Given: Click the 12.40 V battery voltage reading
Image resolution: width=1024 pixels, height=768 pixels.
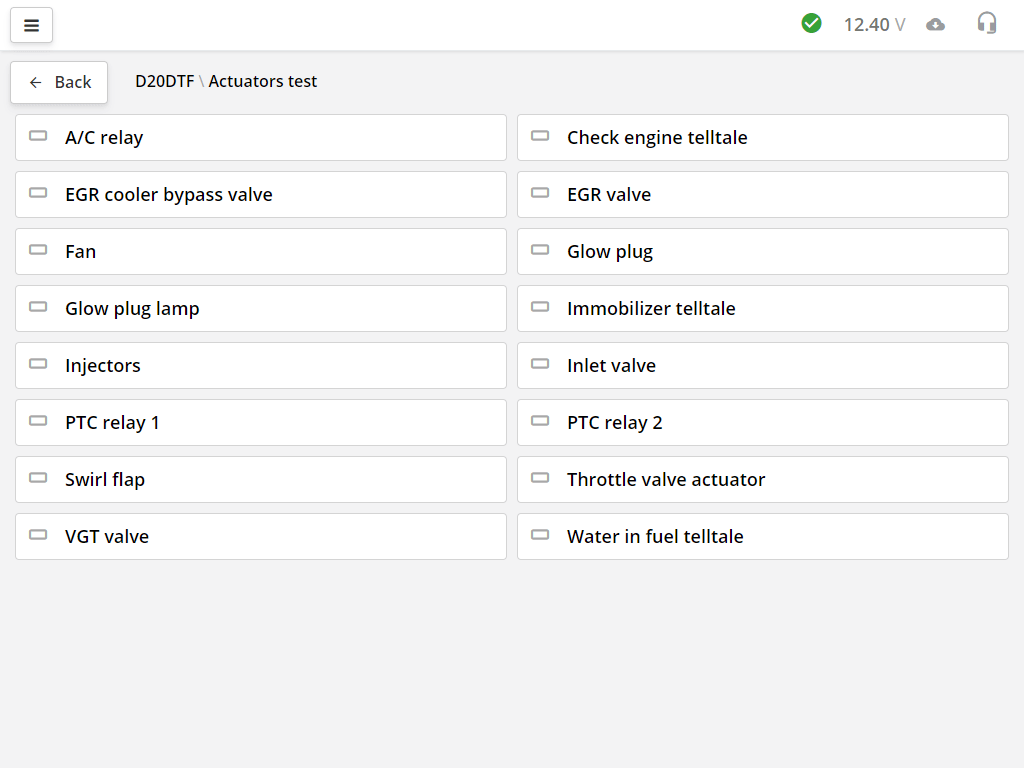Looking at the screenshot, I should pos(874,24).
